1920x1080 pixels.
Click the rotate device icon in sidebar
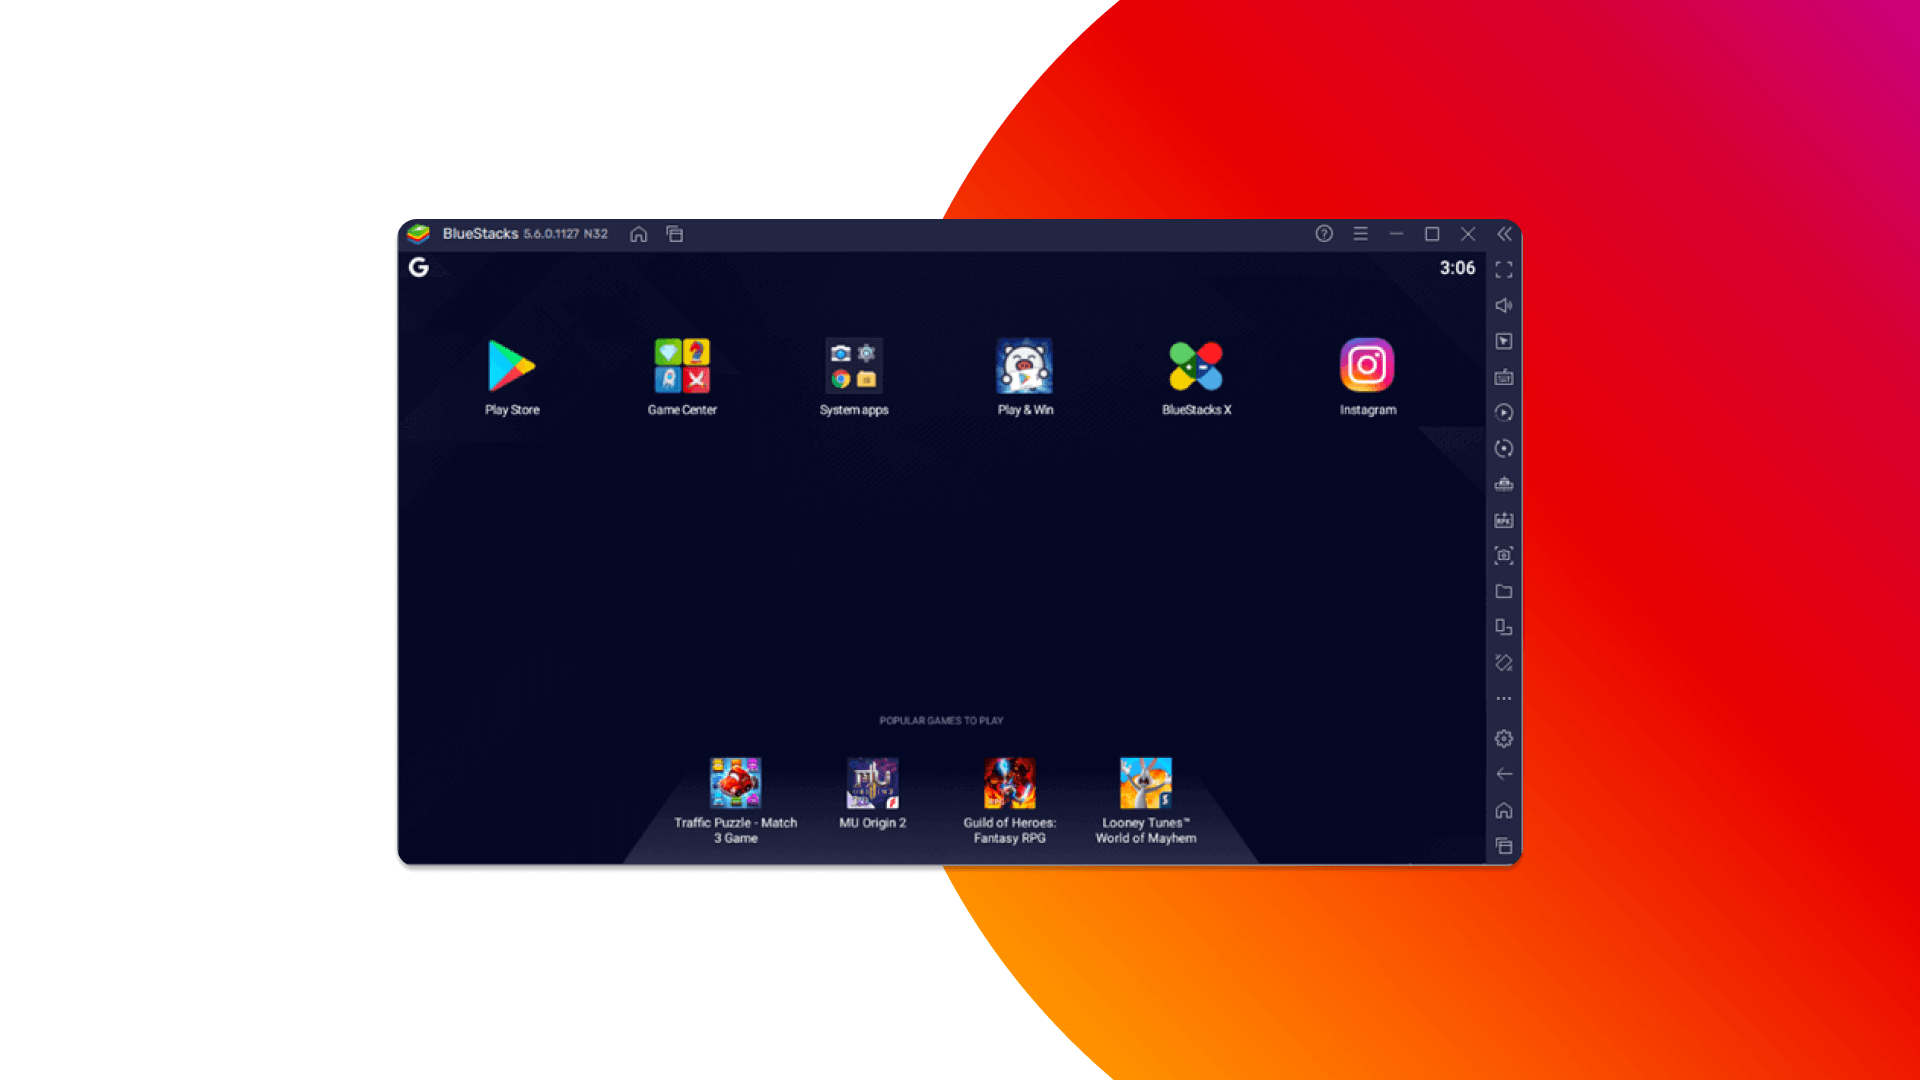(1504, 627)
